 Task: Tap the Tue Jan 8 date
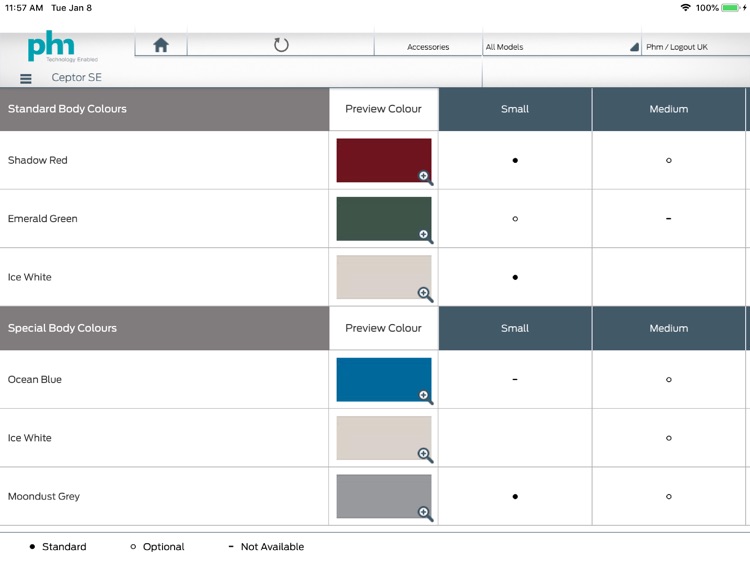pyautogui.click(x=71, y=8)
